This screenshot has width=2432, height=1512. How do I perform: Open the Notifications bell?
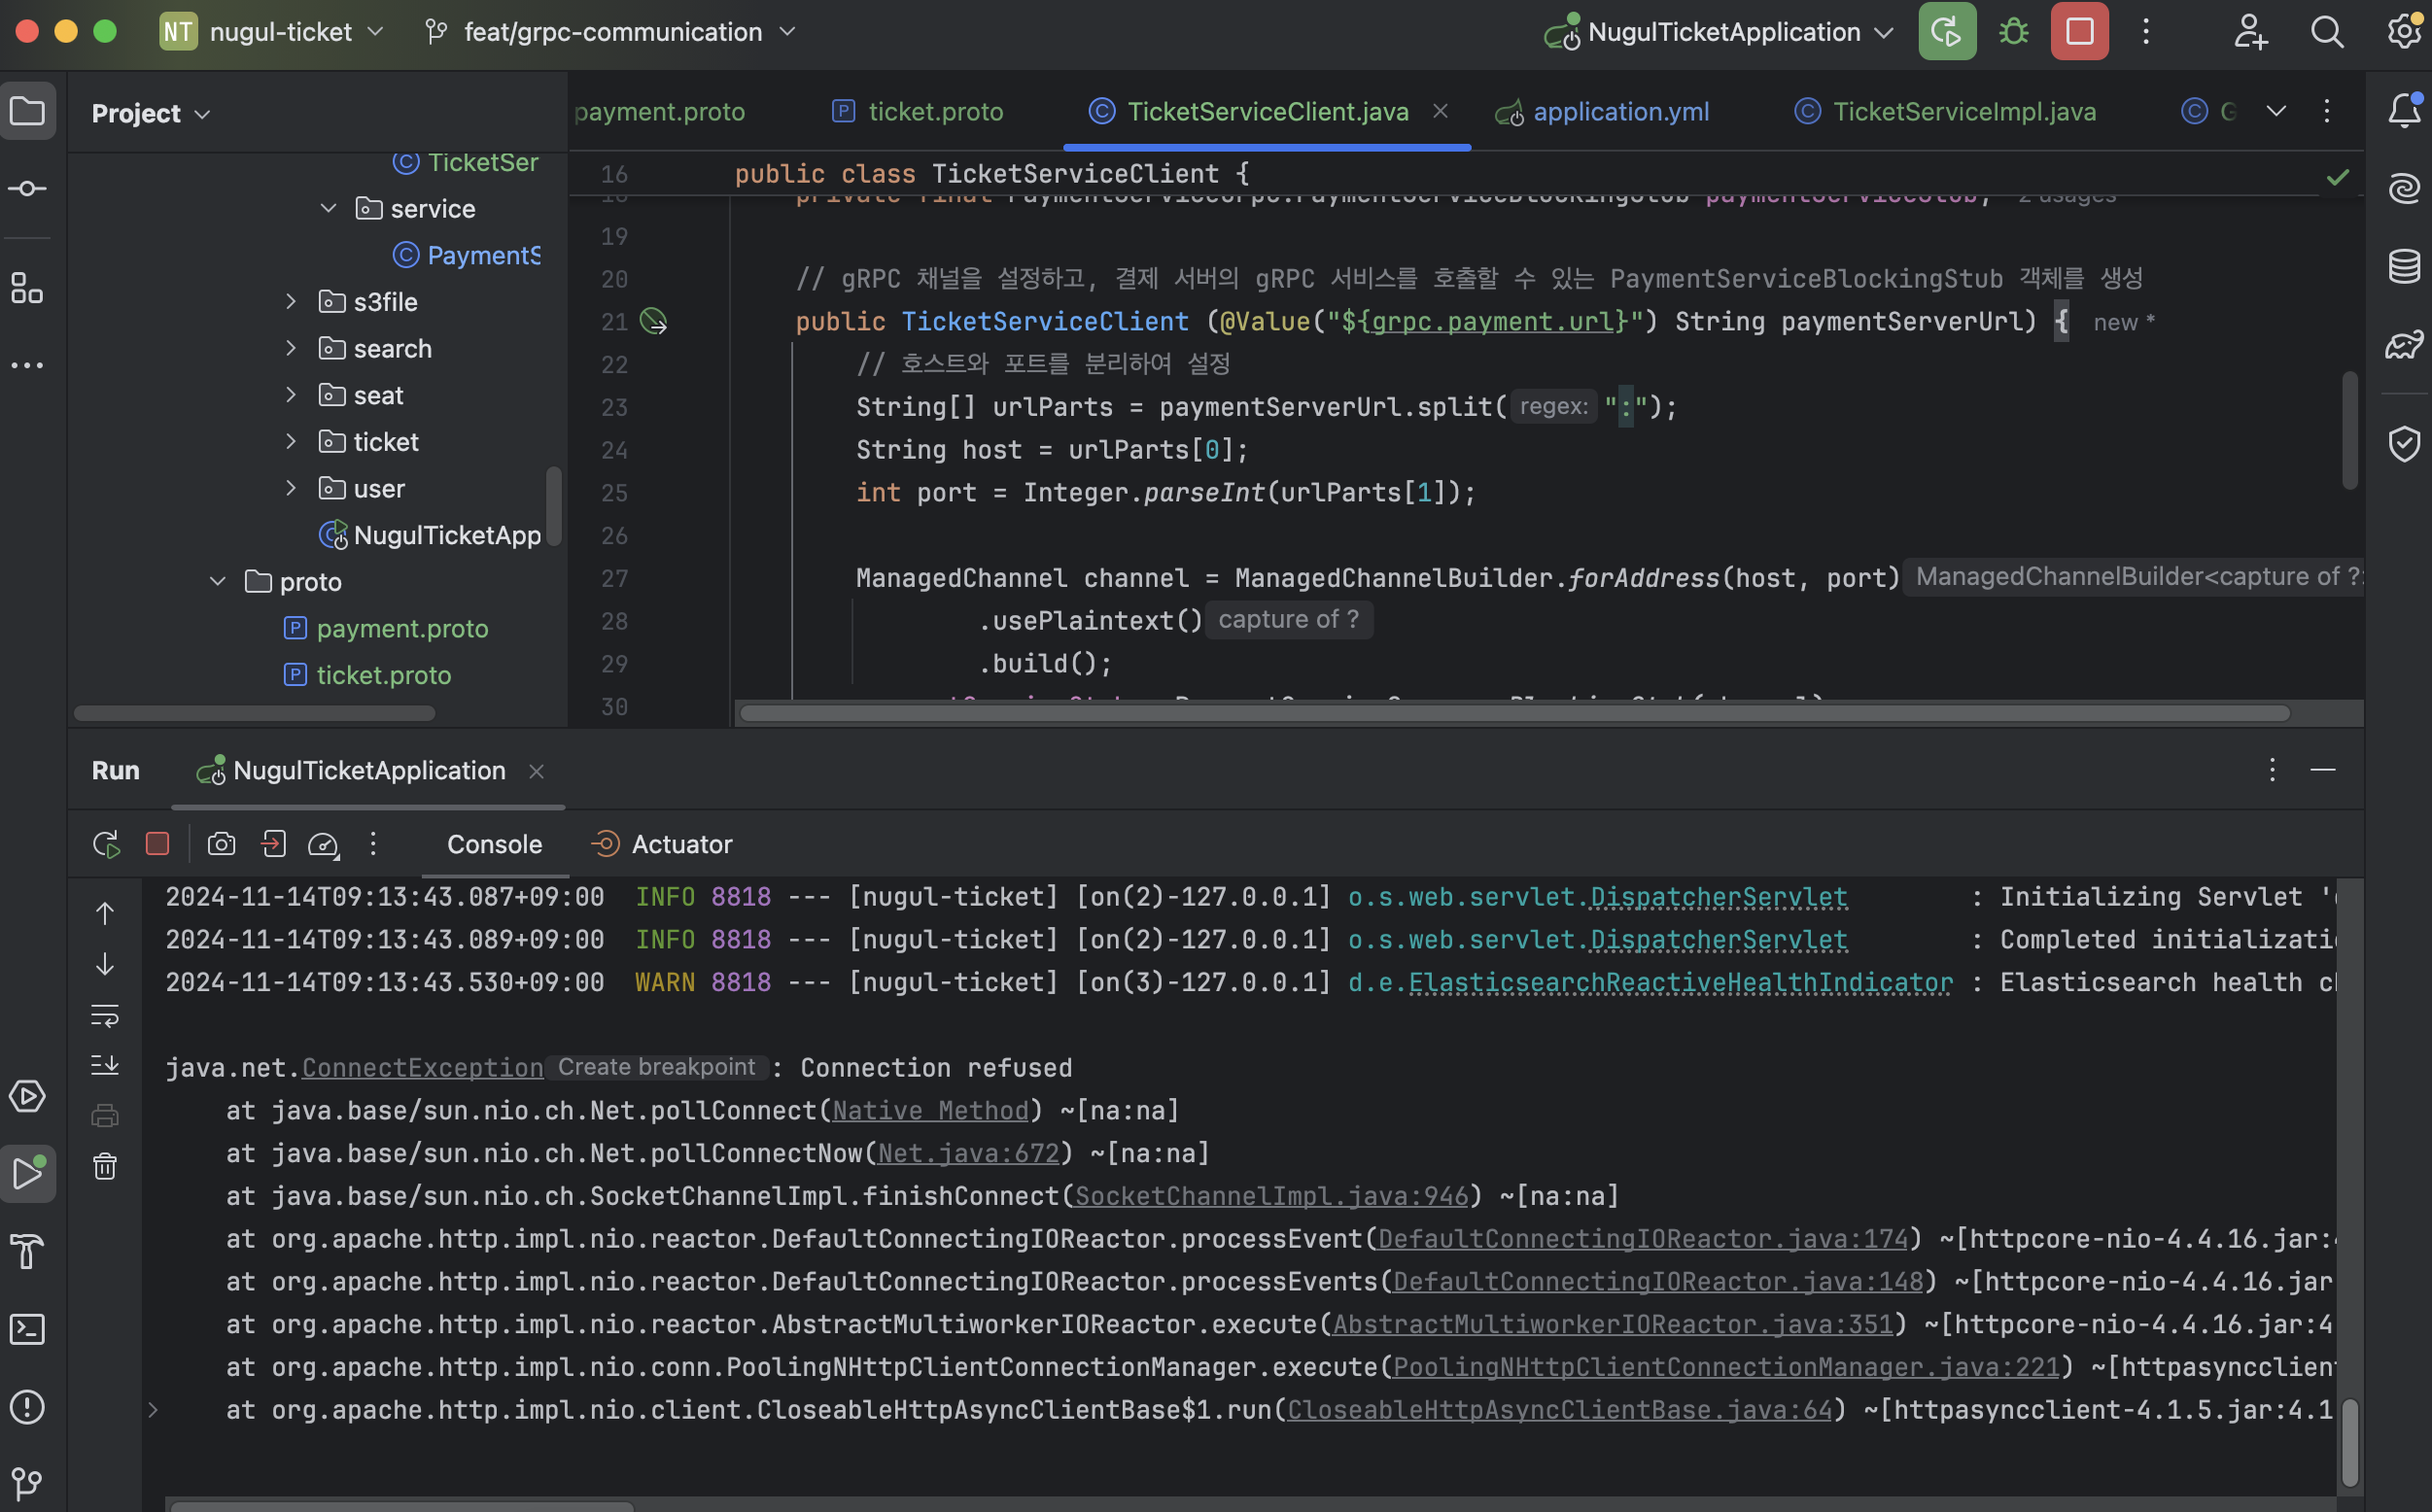pyautogui.click(x=2404, y=111)
